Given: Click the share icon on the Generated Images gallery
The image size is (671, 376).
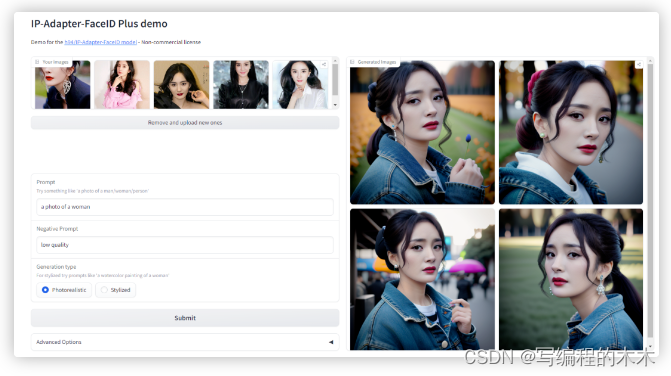Looking at the screenshot, I should click(638, 65).
